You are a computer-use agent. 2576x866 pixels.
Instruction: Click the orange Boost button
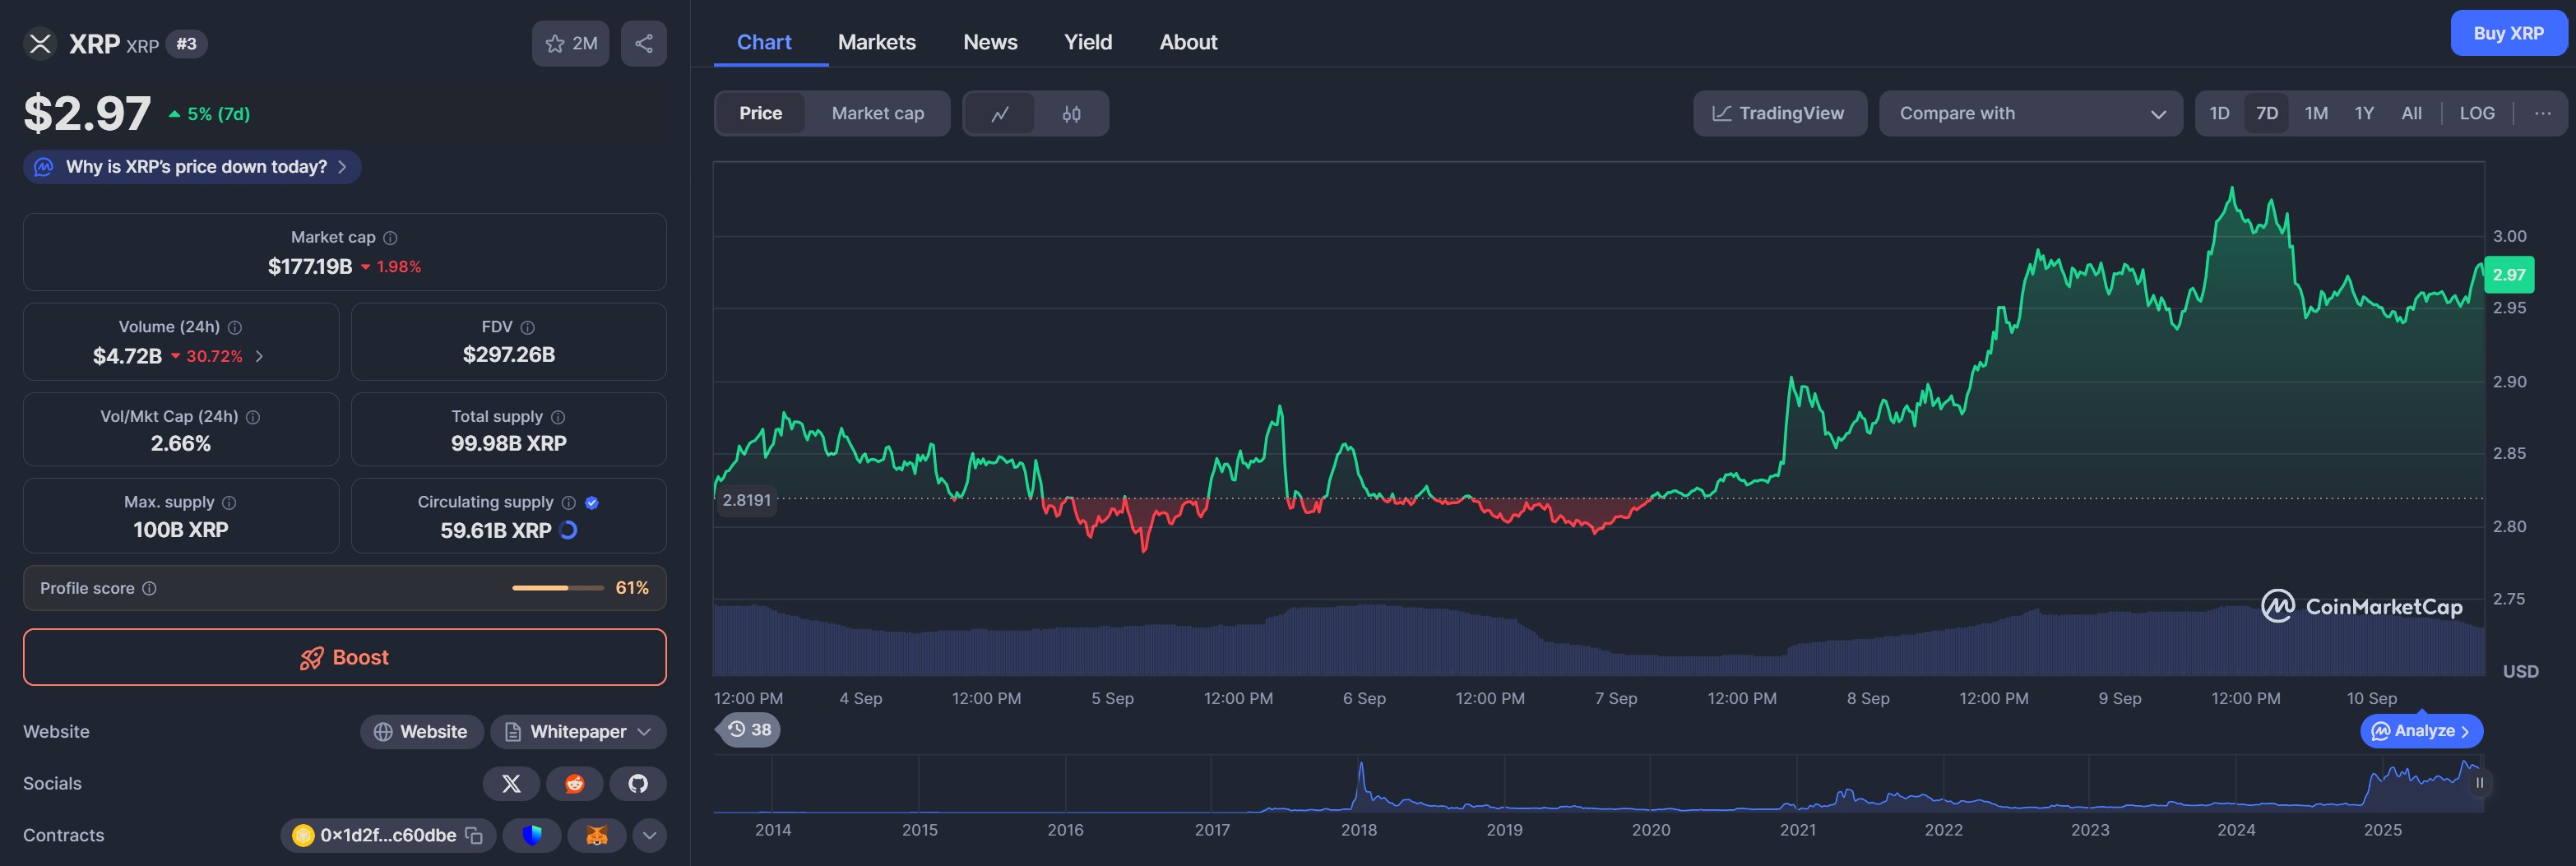(344, 657)
